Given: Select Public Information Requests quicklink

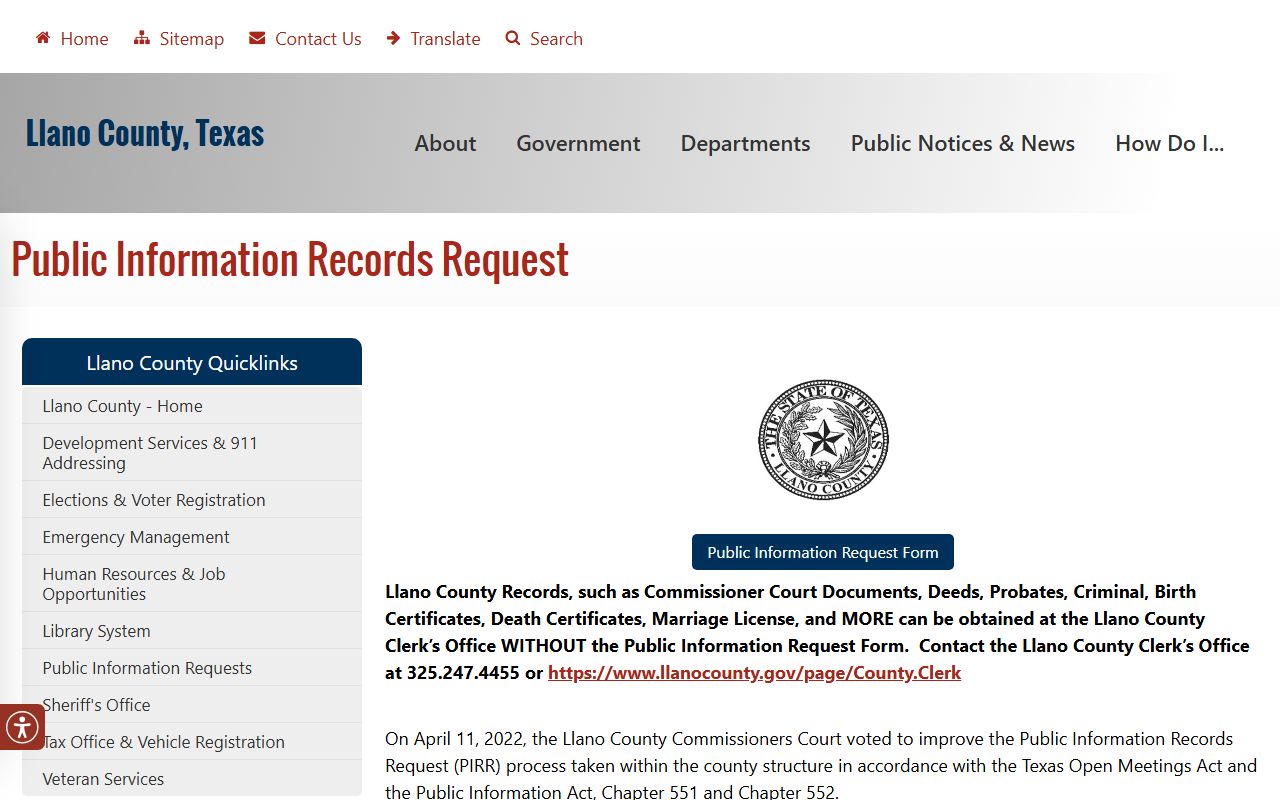Looking at the screenshot, I should [x=192, y=668].
